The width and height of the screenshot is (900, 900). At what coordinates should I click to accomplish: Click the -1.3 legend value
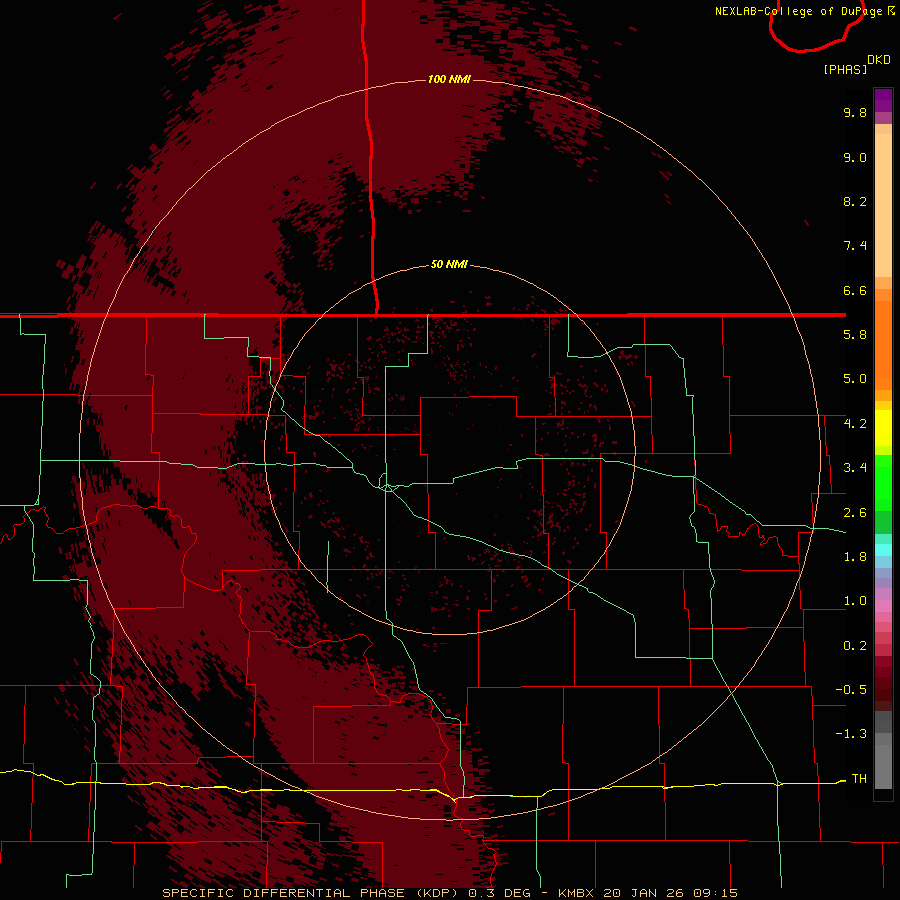(851, 734)
